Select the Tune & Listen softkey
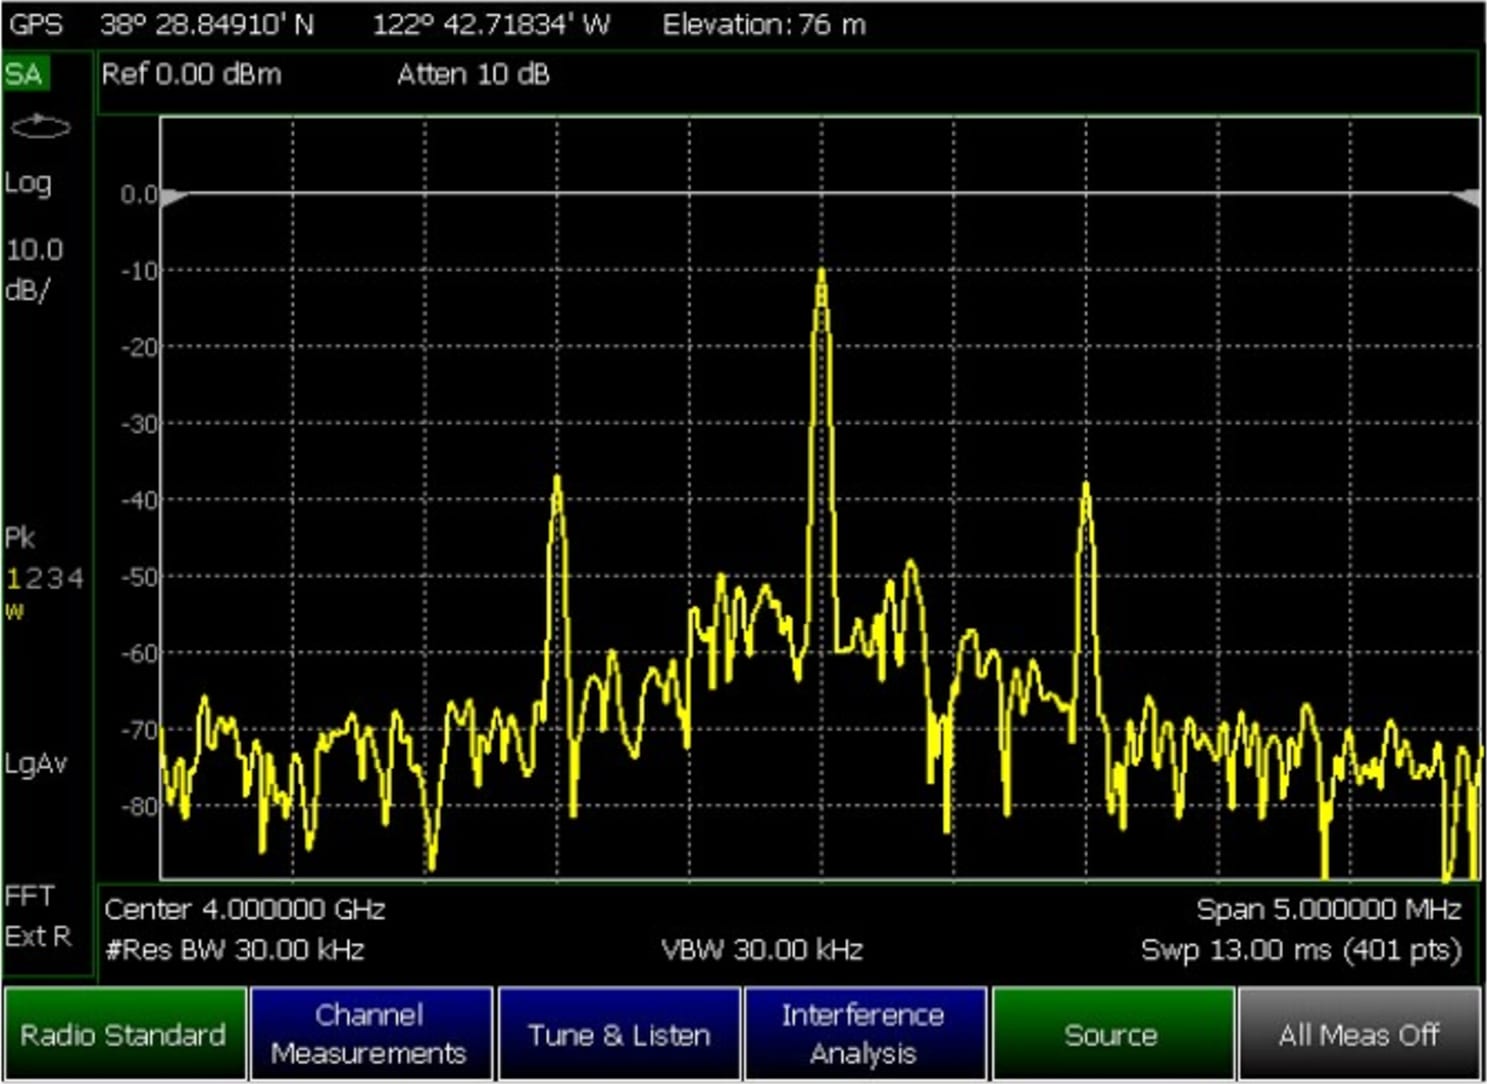The height and width of the screenshot is (1084, 1487). coord(619,1034)
